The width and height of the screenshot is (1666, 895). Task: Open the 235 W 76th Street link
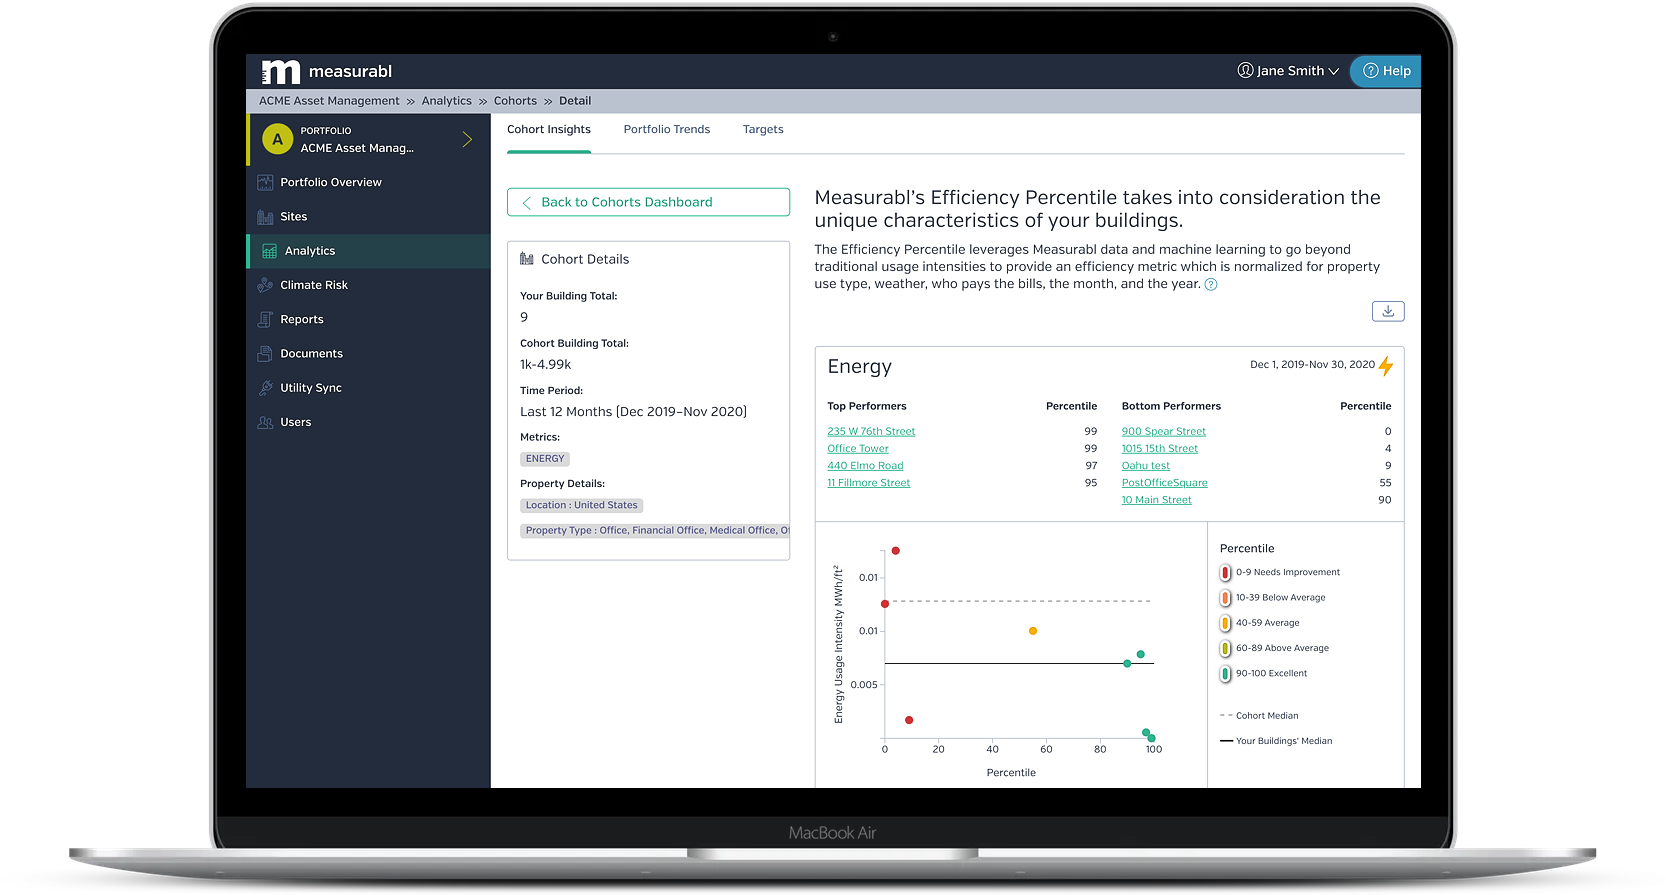coord(871,432)
